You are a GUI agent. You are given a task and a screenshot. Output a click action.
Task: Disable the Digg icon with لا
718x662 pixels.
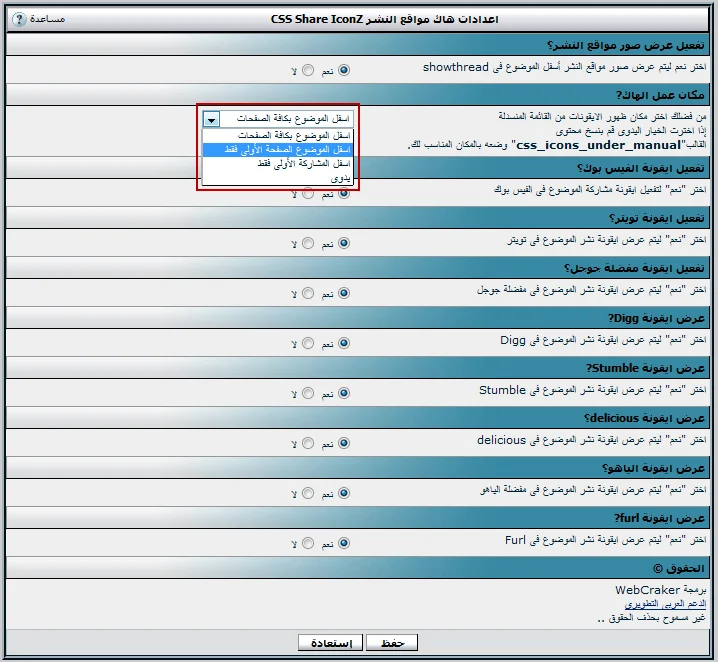[307, 343]
